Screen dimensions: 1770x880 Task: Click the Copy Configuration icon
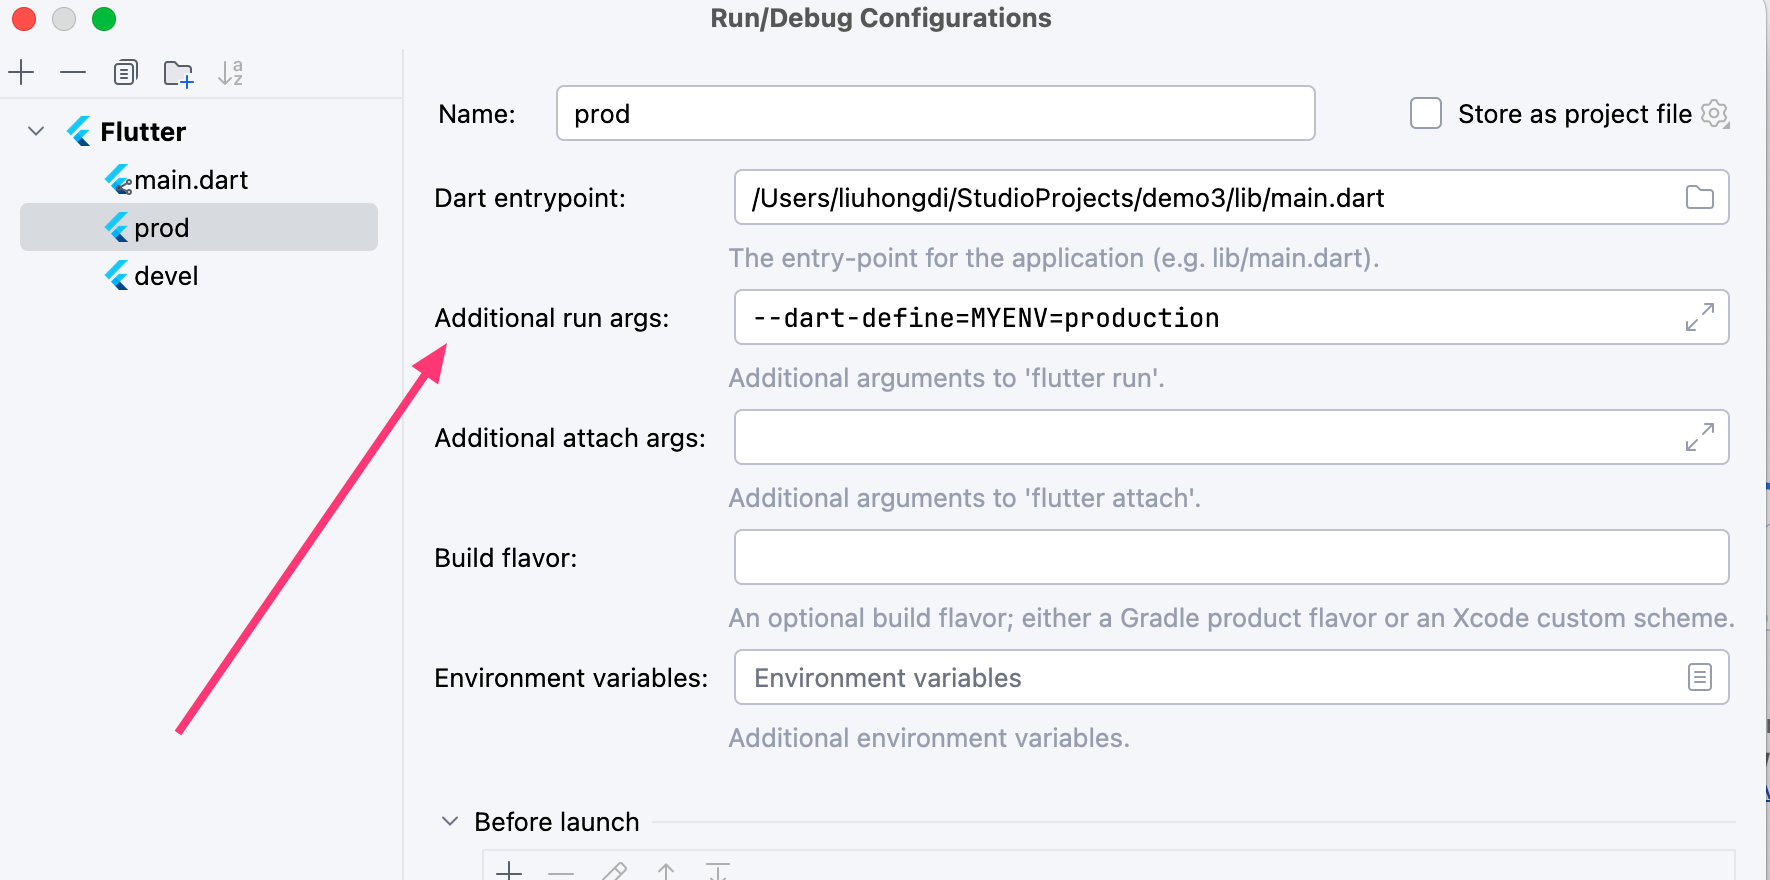[125, 73]
